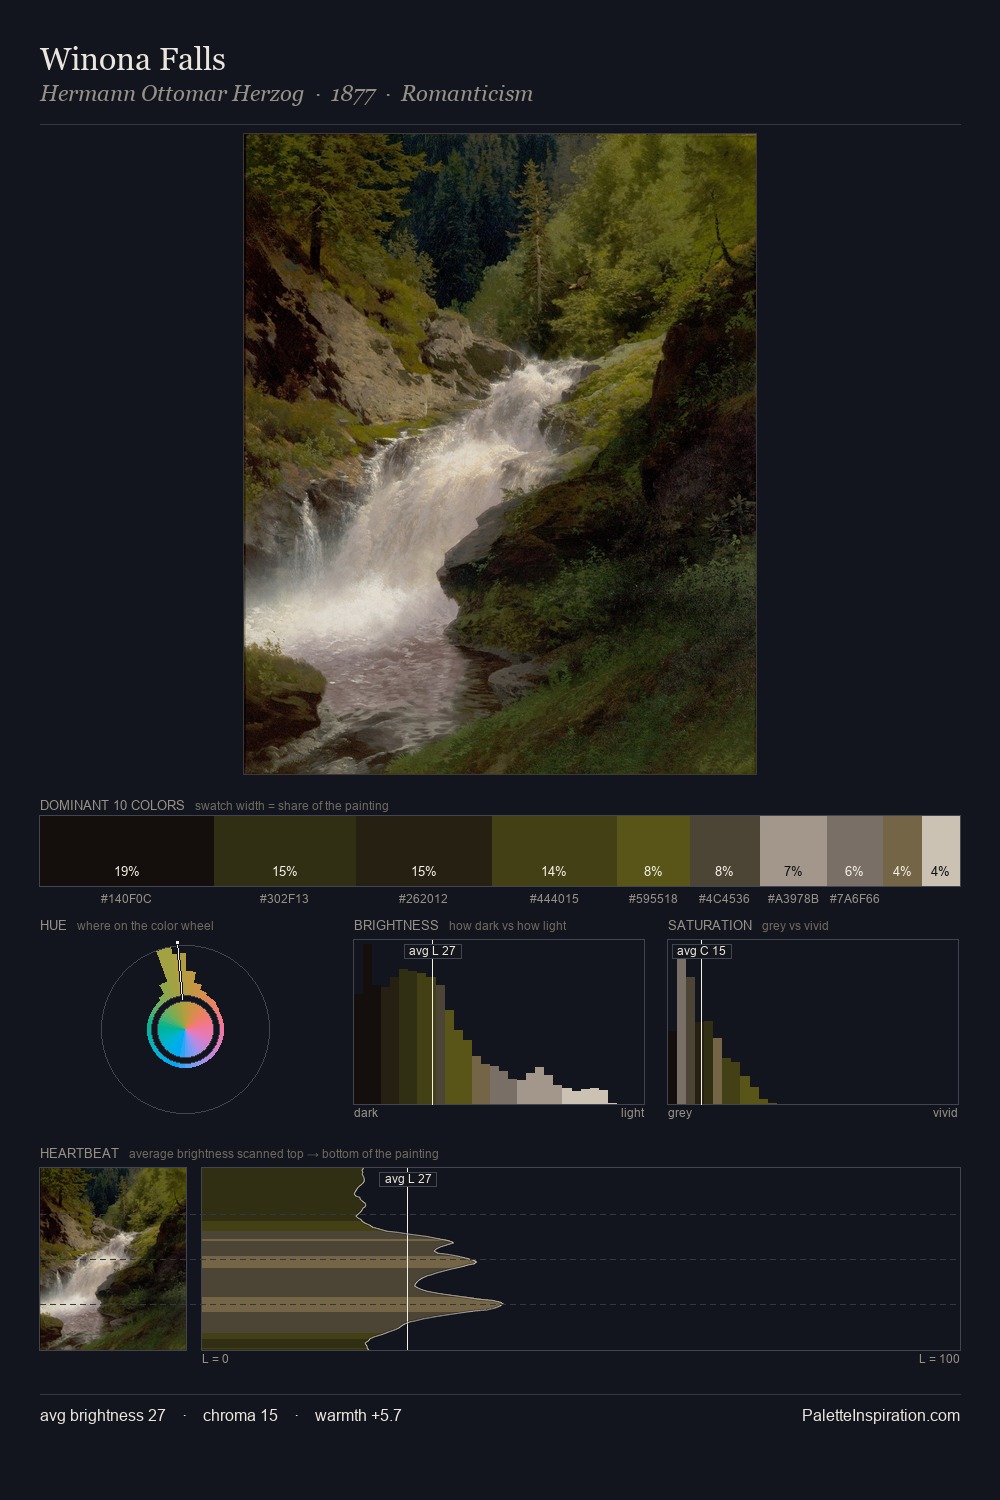Click the hex code "#4C4536"
This screenshot has width=1000, height=1500.
(x=725, y=899)
